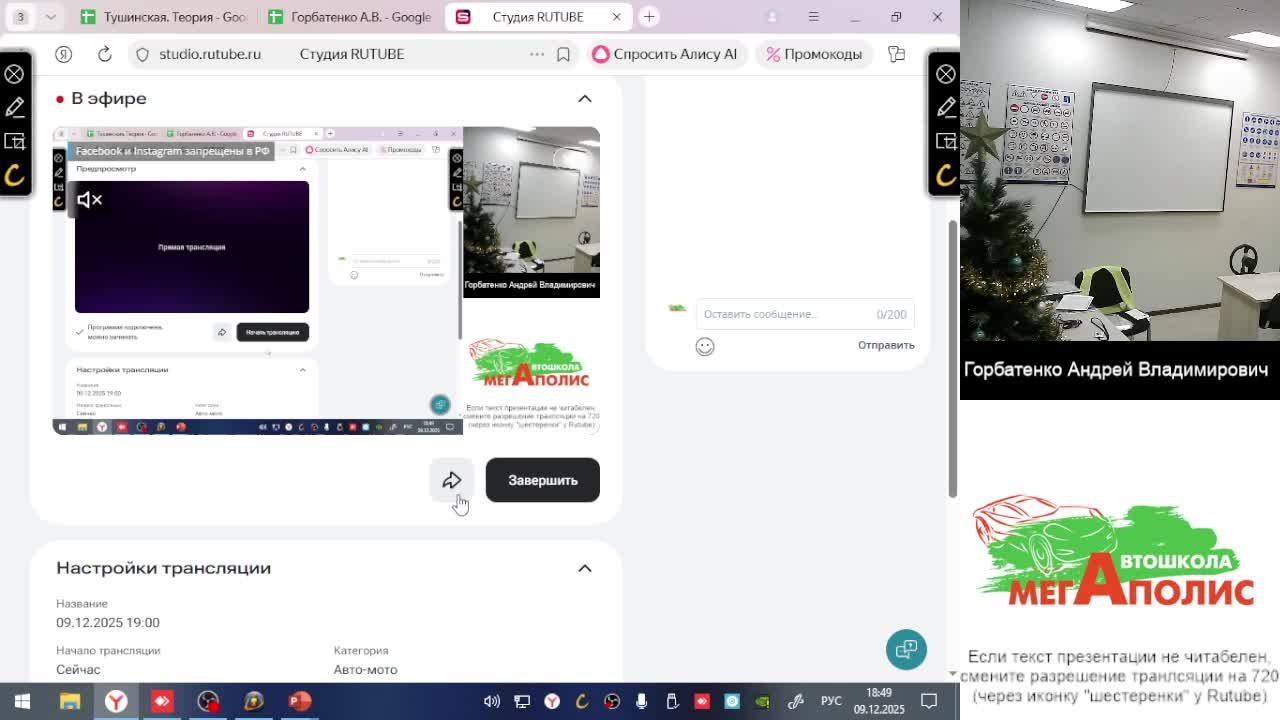Click the category value Авто-мото
Screen dimensions: 1280x720
(365, 669)
